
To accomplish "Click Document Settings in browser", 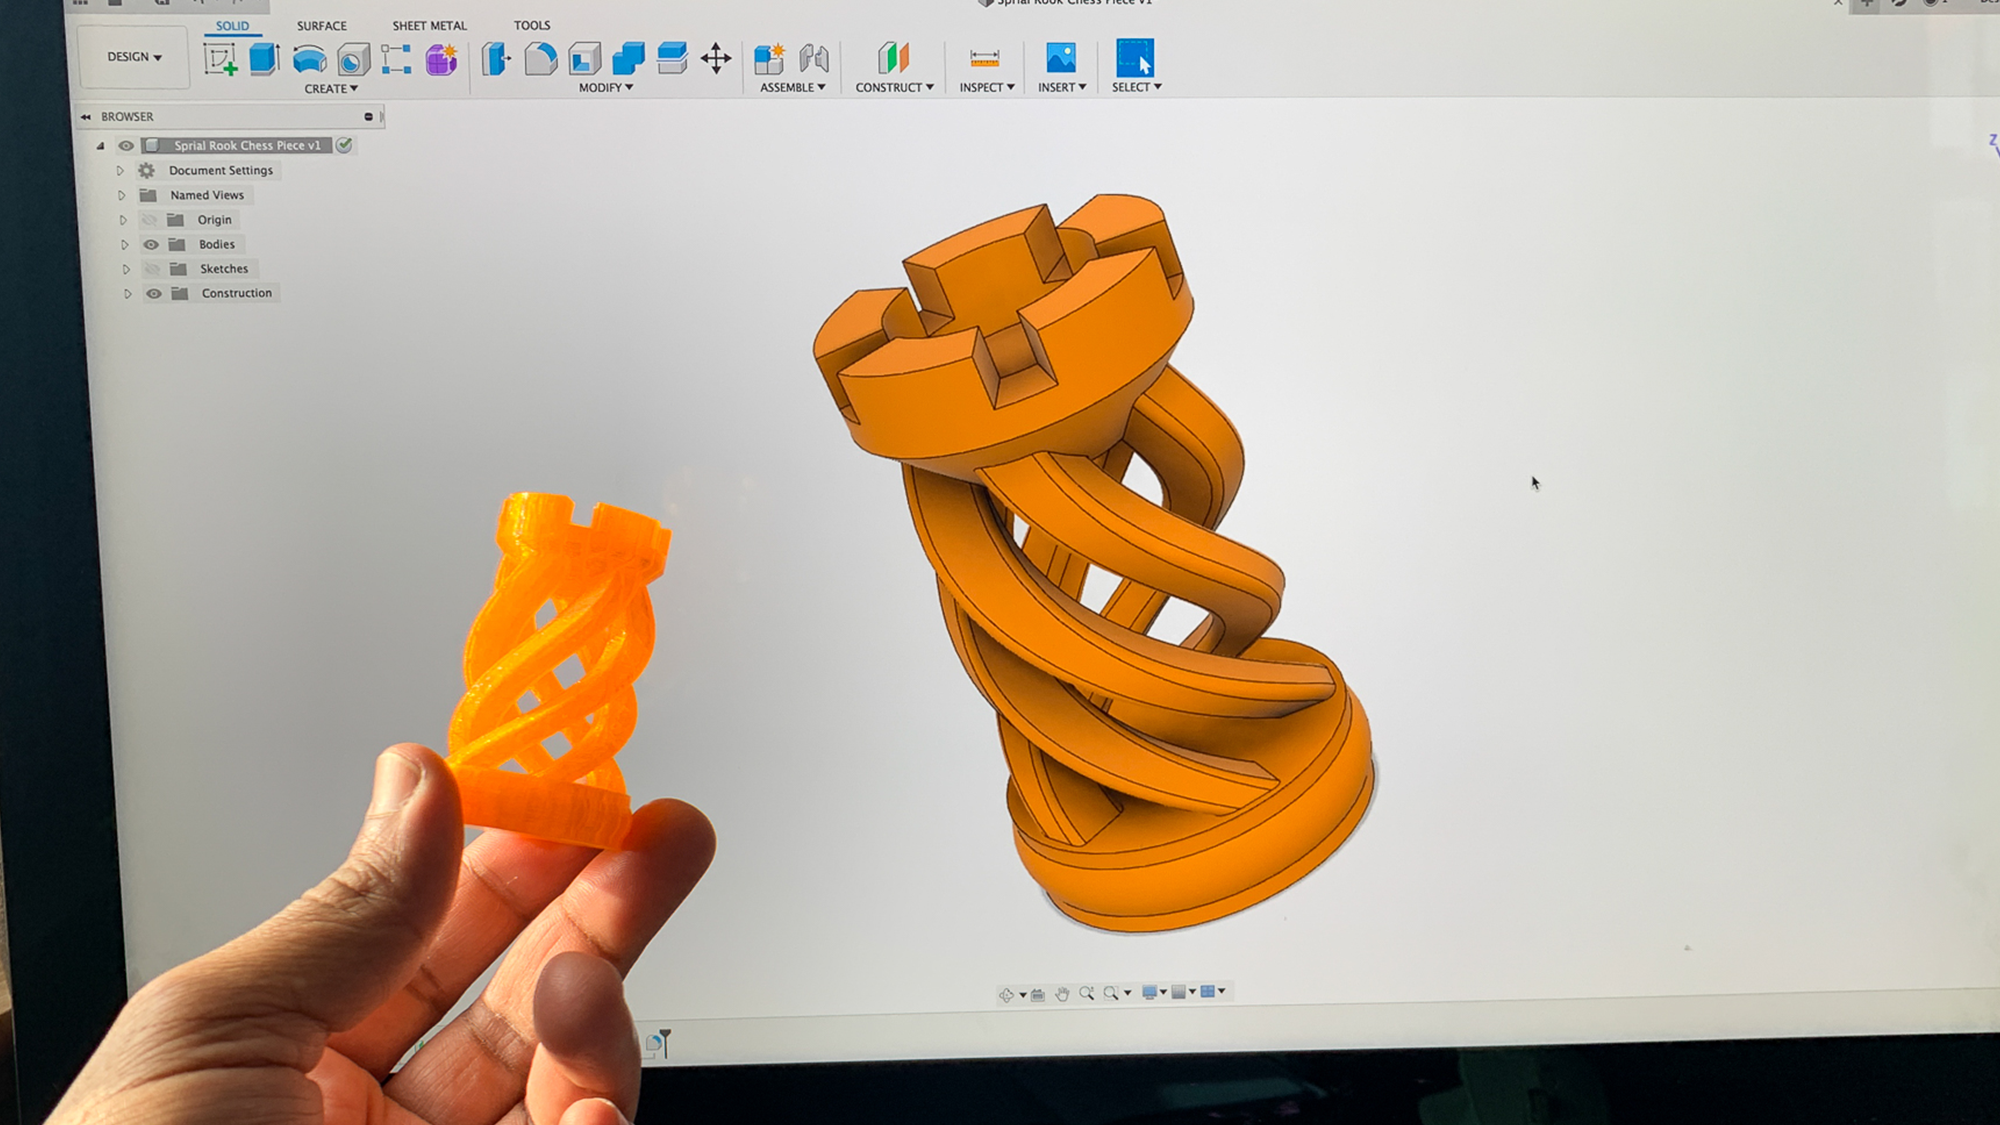I will pos(220,171).
